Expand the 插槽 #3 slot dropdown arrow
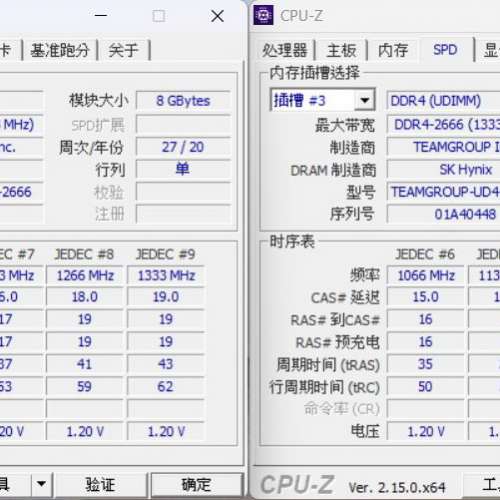 (365, 100)
